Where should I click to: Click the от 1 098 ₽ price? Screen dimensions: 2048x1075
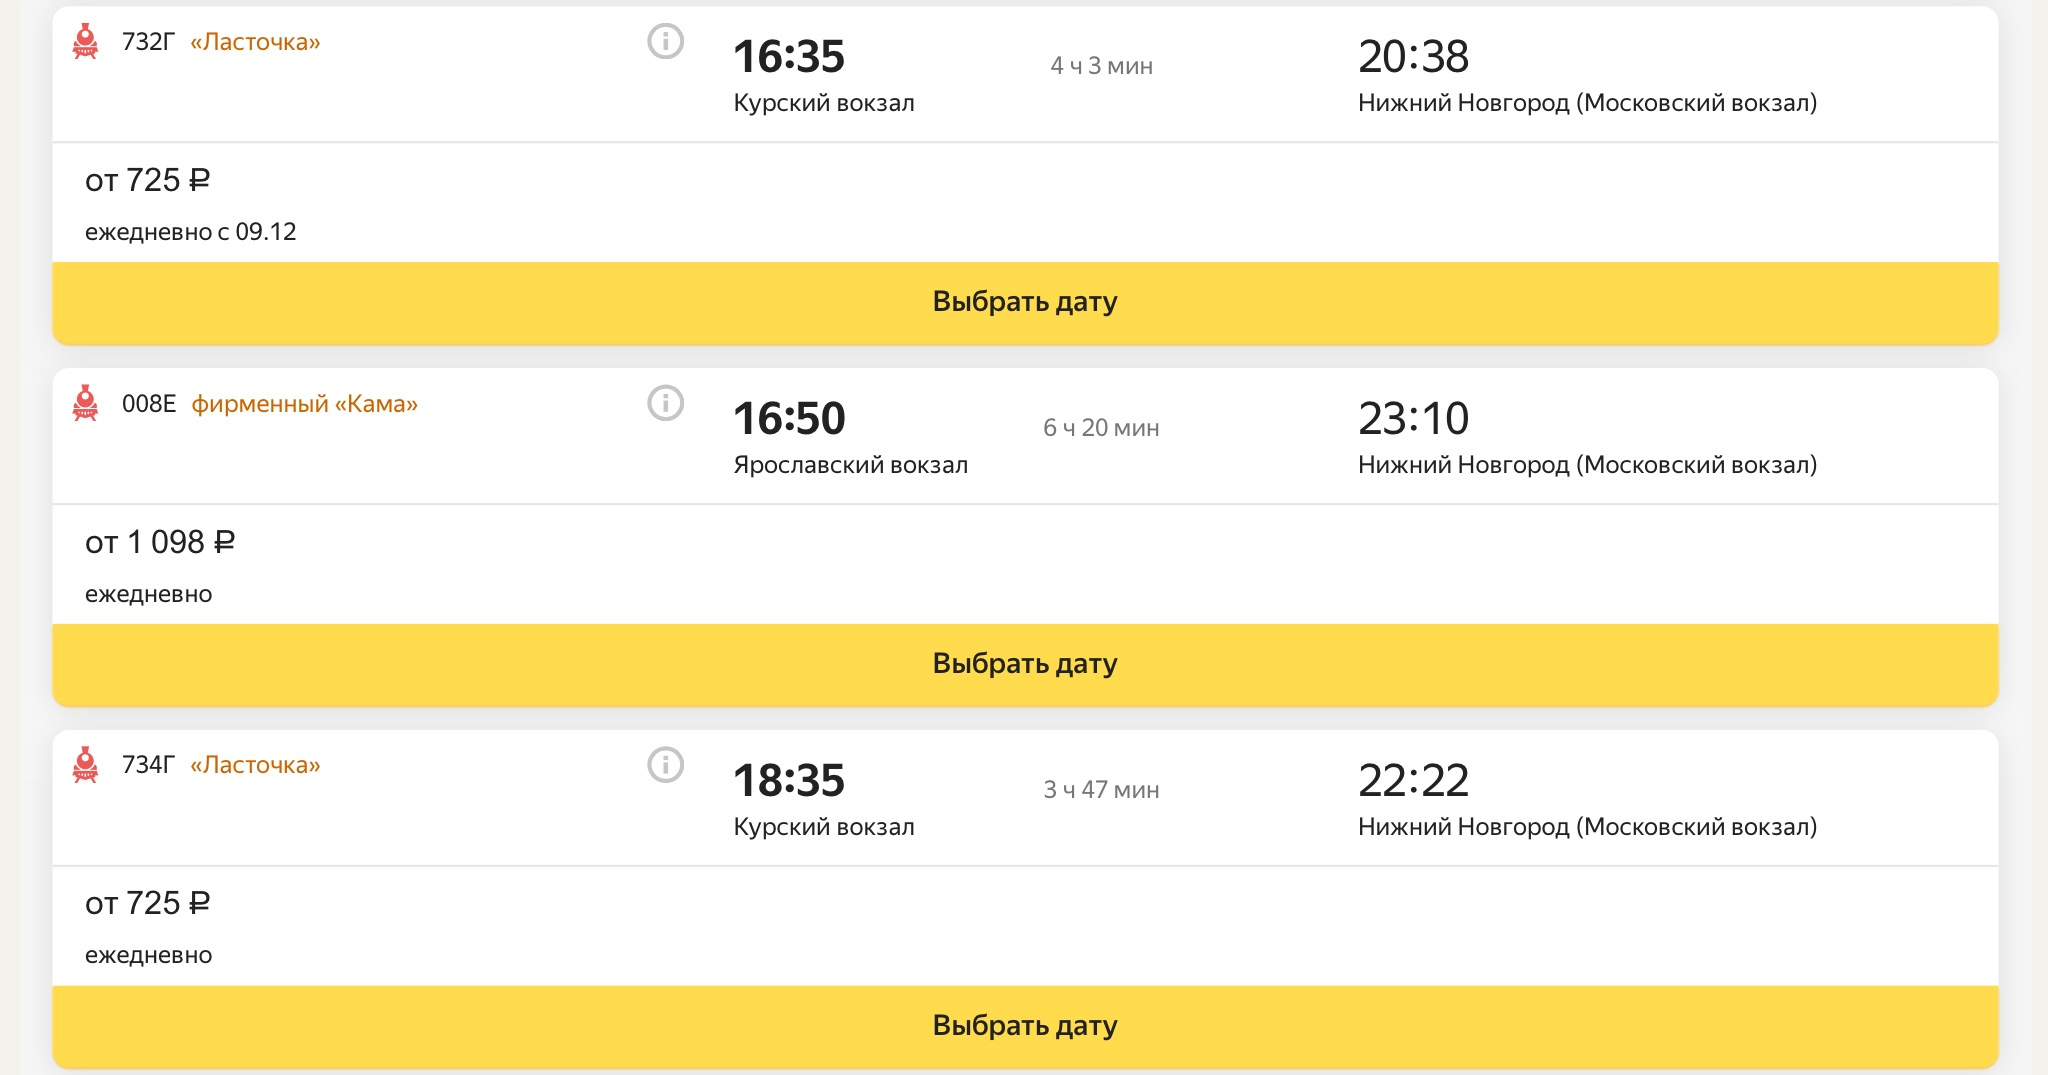tap(160, 542)
